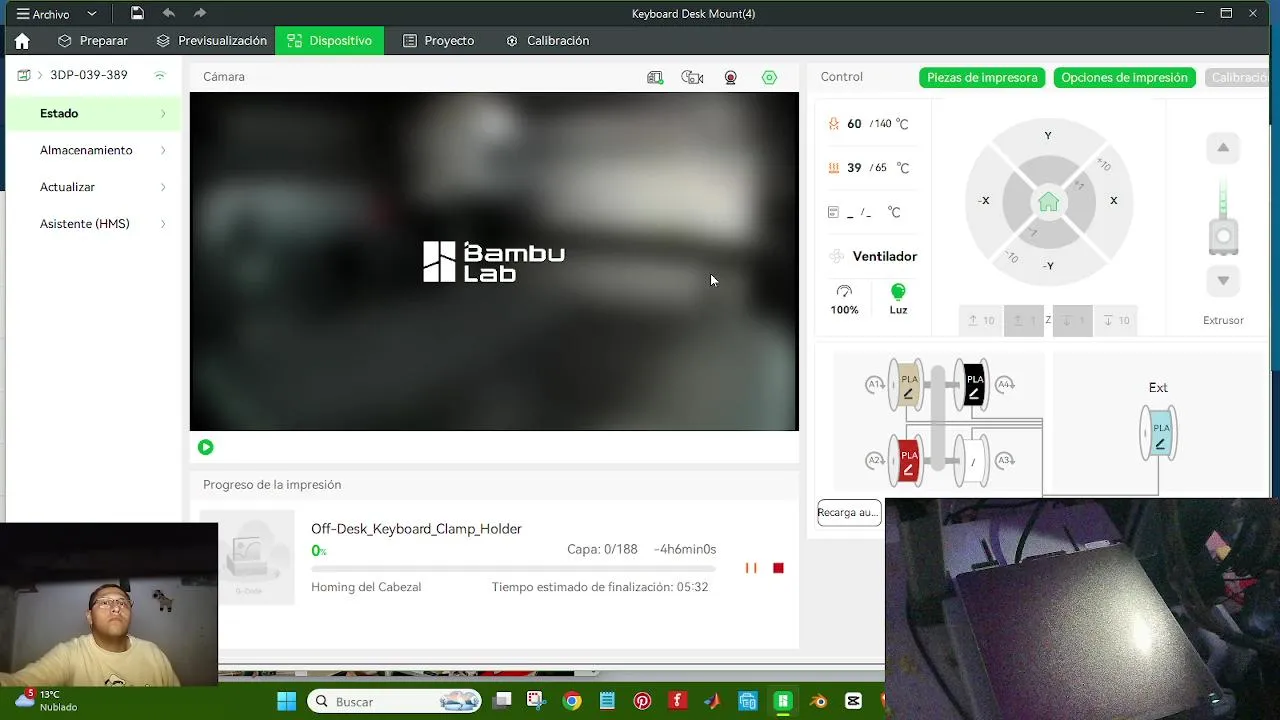Check the printer WiFi signal icon
Viewport: 1280px width, 720px height.
[159, 75]
